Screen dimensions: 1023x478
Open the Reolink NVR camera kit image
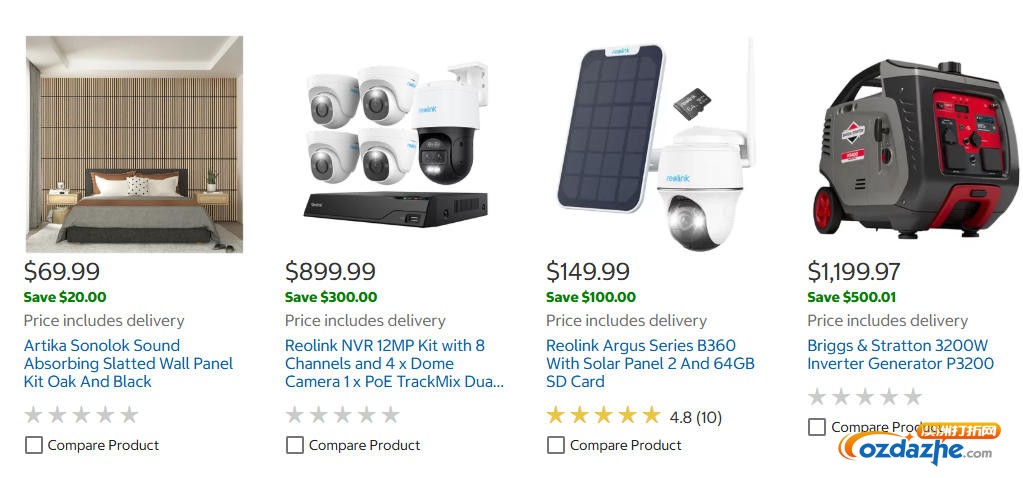(395, 144)
